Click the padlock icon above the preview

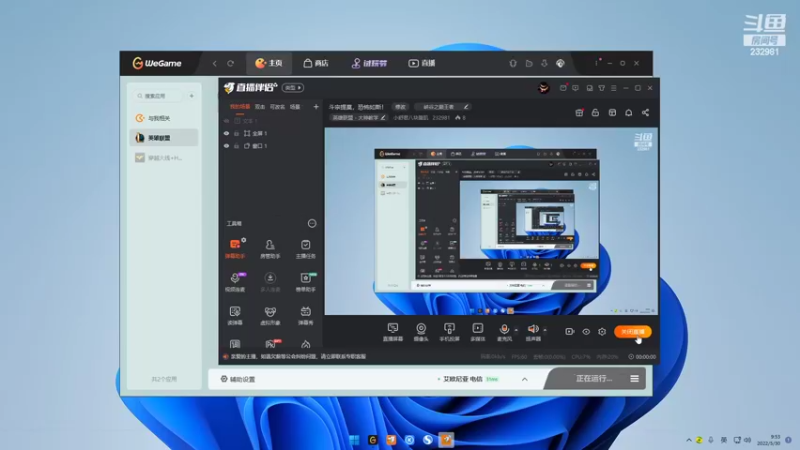tap(595, 112)
